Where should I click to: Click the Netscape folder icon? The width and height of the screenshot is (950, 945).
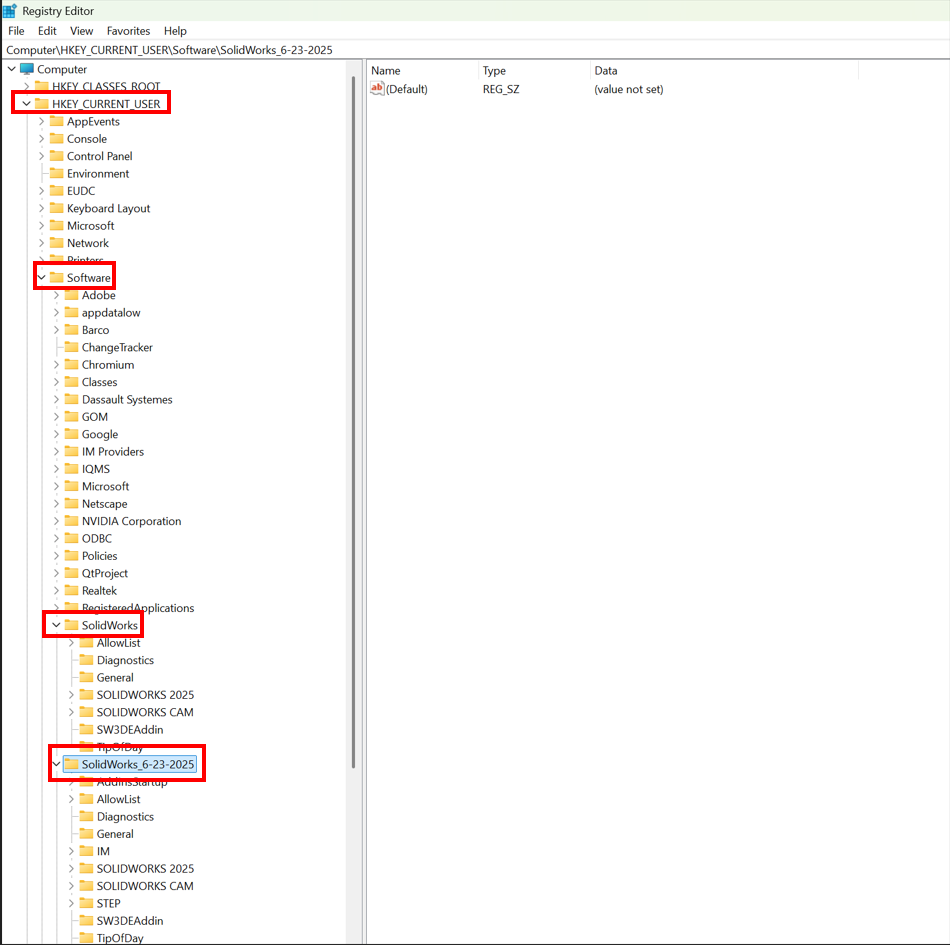point(71,503)
